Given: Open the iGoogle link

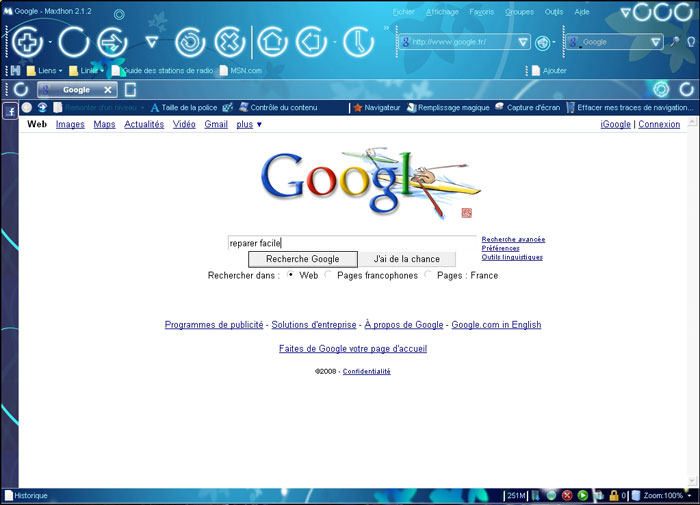Looking at the screenshot, I should coord(616,125).
